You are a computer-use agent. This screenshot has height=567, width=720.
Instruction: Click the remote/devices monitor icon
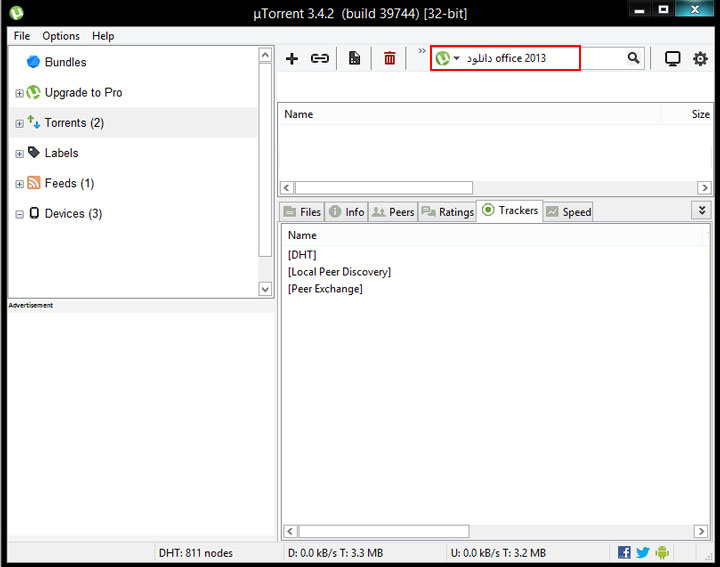coord(672,59)
